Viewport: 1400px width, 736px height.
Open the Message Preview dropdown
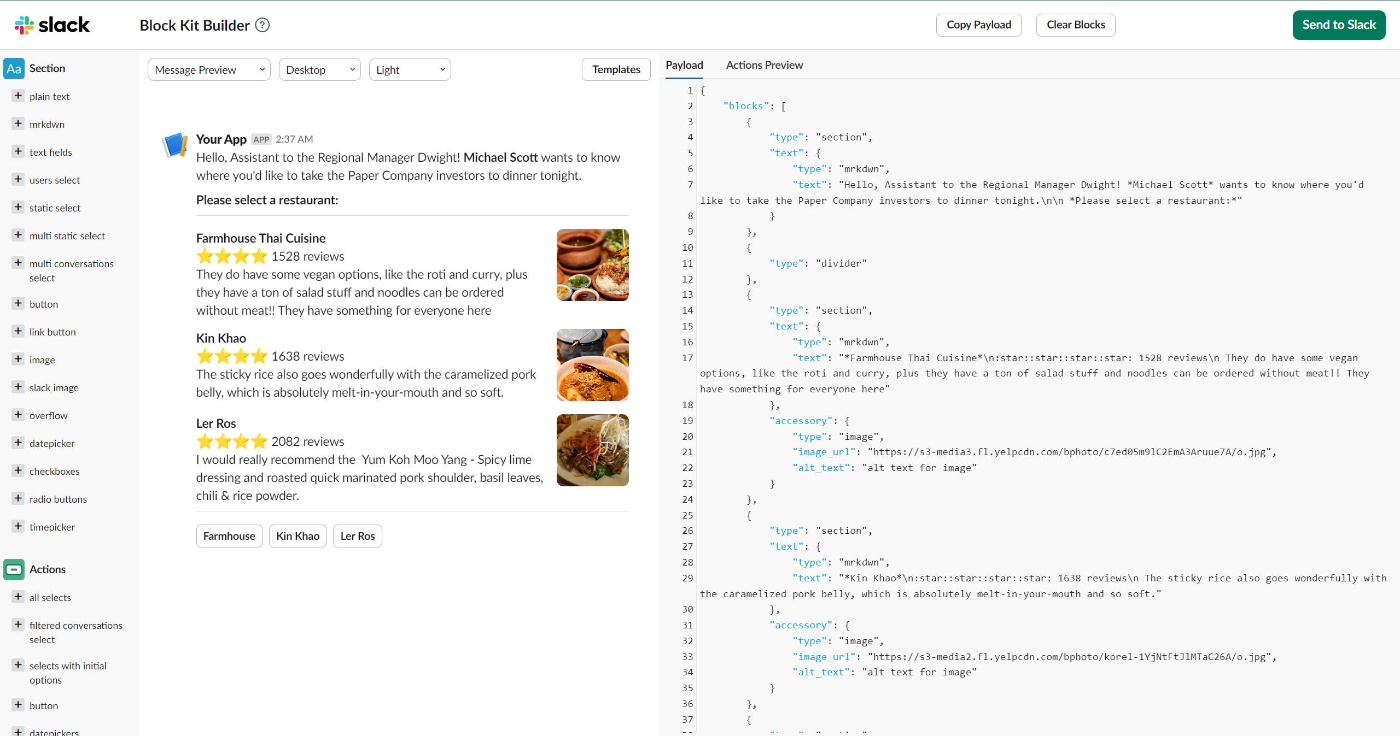[209, 70]
